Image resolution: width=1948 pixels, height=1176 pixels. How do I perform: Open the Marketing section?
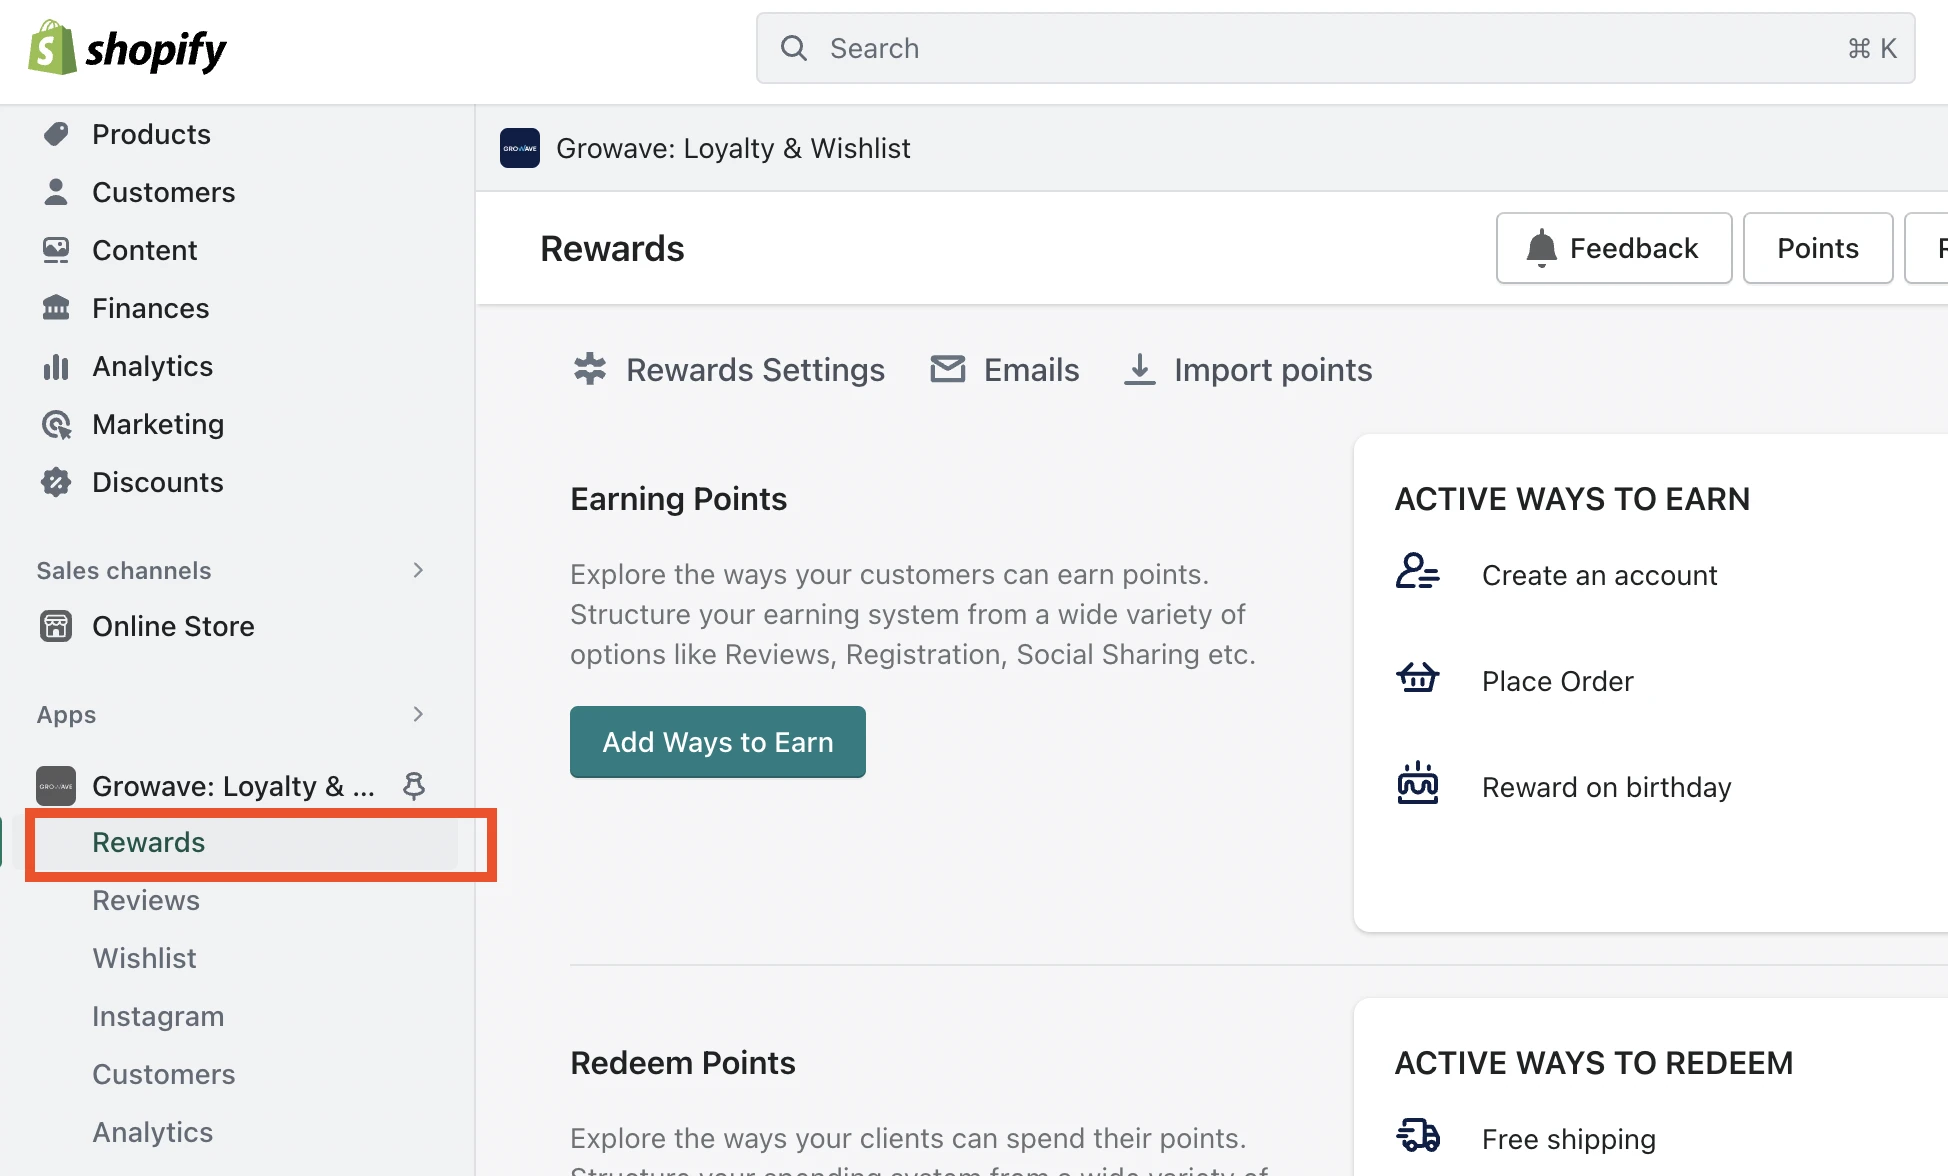point(157,424)
